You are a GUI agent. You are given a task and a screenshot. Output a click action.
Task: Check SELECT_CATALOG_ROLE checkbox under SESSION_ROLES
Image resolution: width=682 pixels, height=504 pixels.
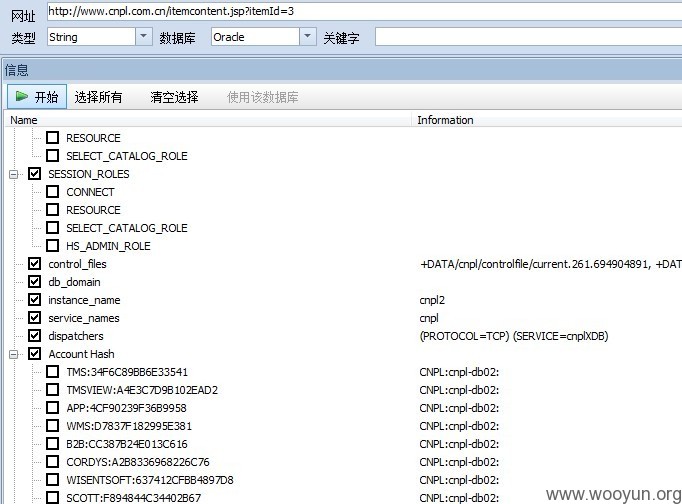52,228
